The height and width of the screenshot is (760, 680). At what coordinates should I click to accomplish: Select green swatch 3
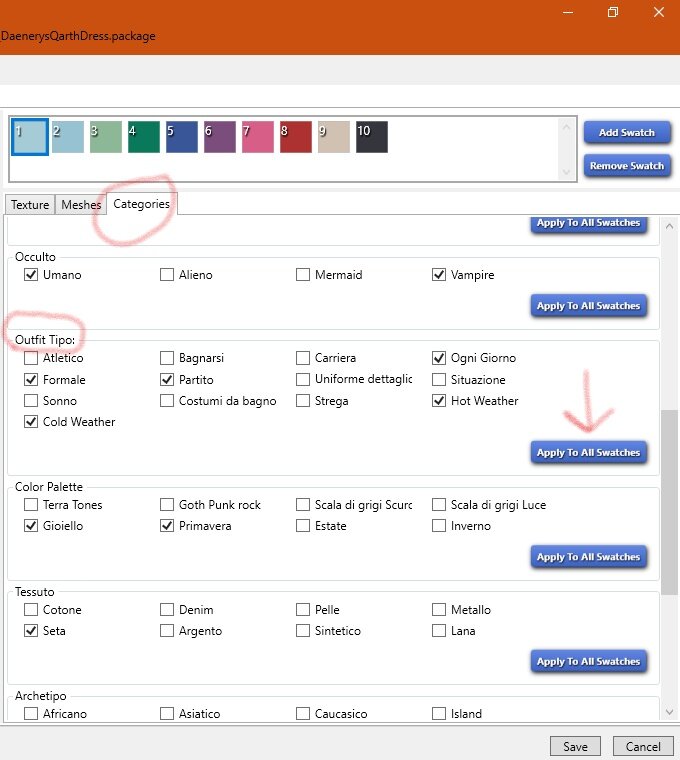(x=106, y=137)
